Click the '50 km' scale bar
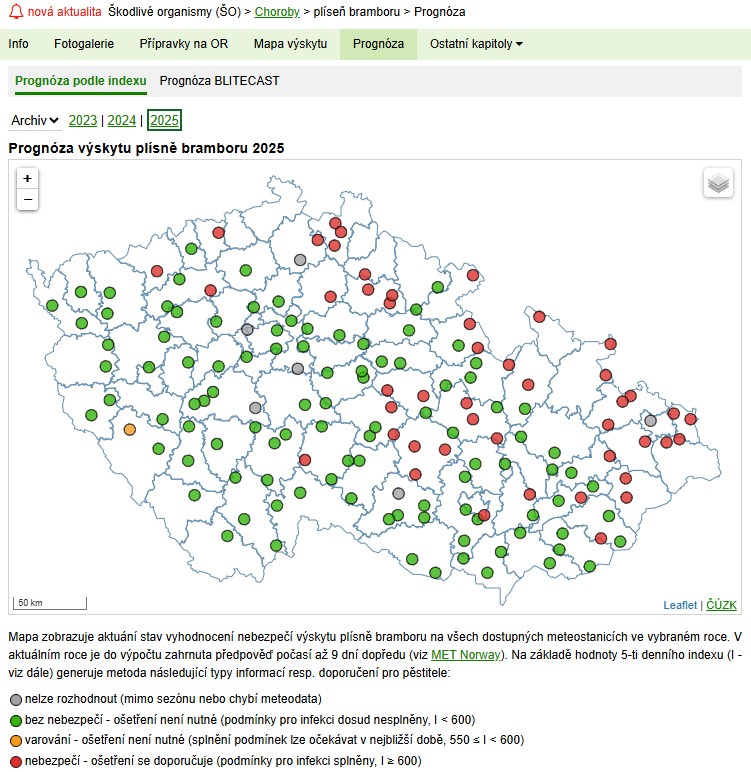751x772 pixels. (50, 603)
